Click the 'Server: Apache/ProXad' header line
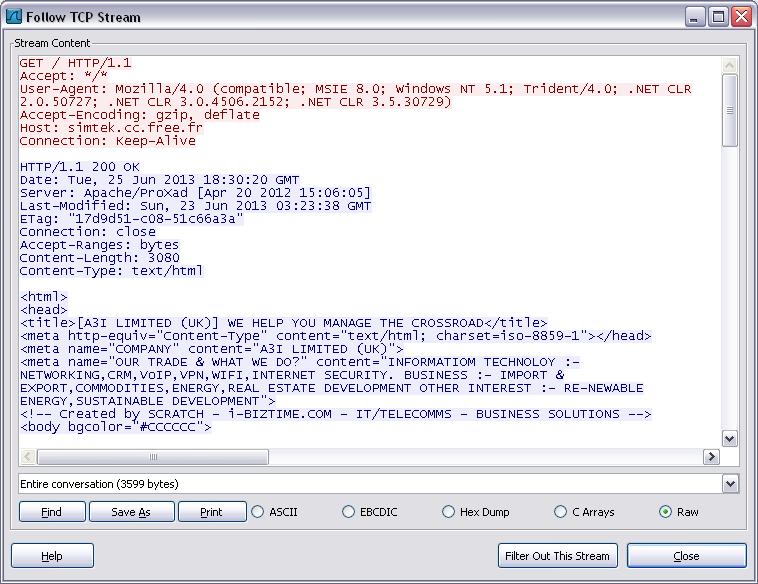 pyautogui.click(x=195, y=193)
